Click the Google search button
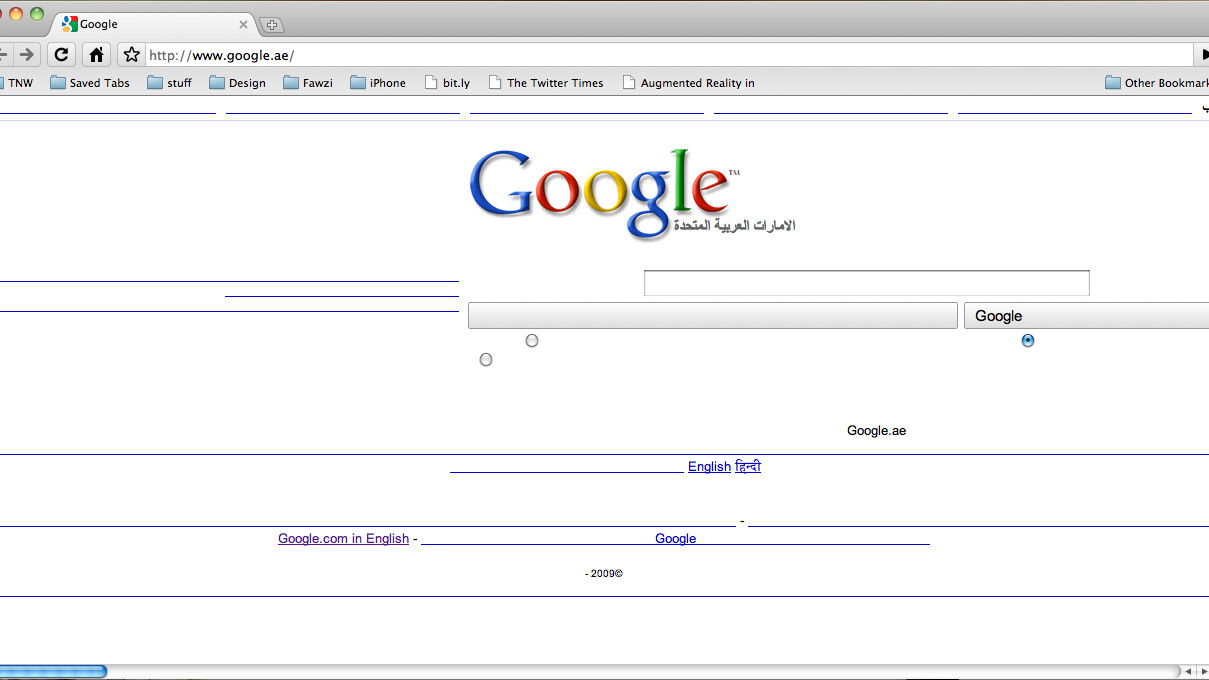This screenshot has height=680, width=1209. point(1086,316)
